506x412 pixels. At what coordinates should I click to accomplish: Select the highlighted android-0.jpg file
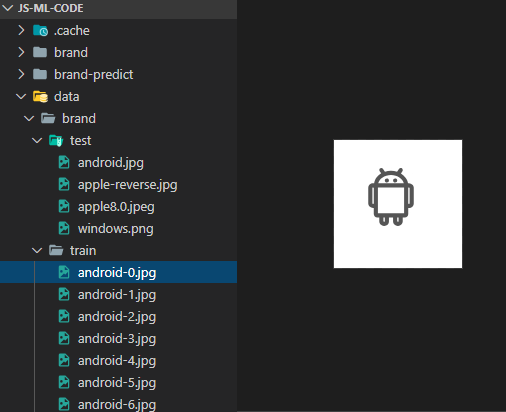click(x=118, y=272)
